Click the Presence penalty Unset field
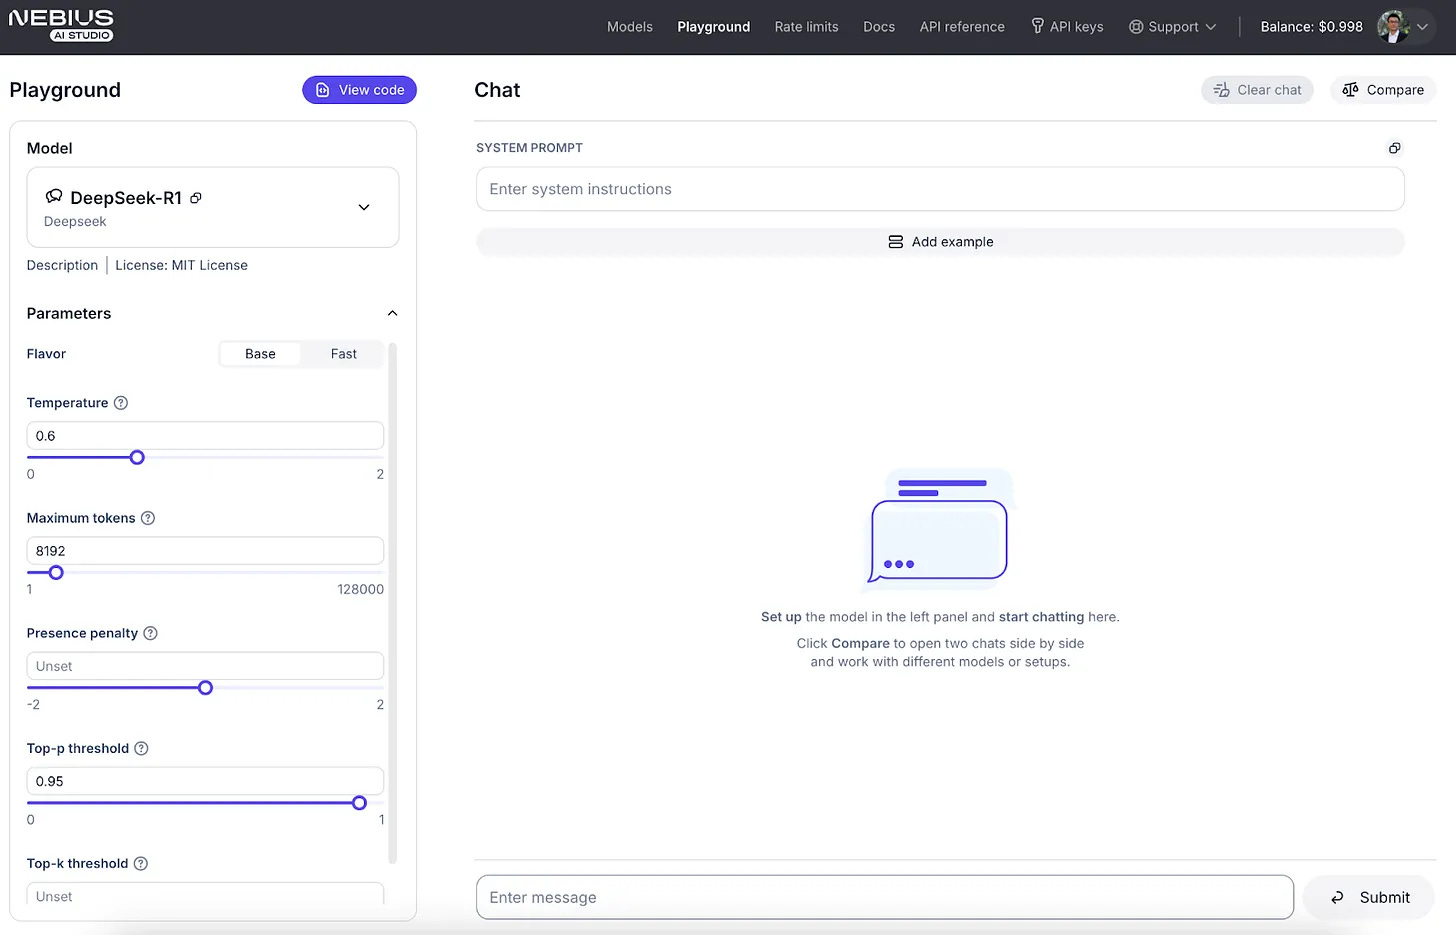Screen dimensions: 1456x935 tap(205, 666)
